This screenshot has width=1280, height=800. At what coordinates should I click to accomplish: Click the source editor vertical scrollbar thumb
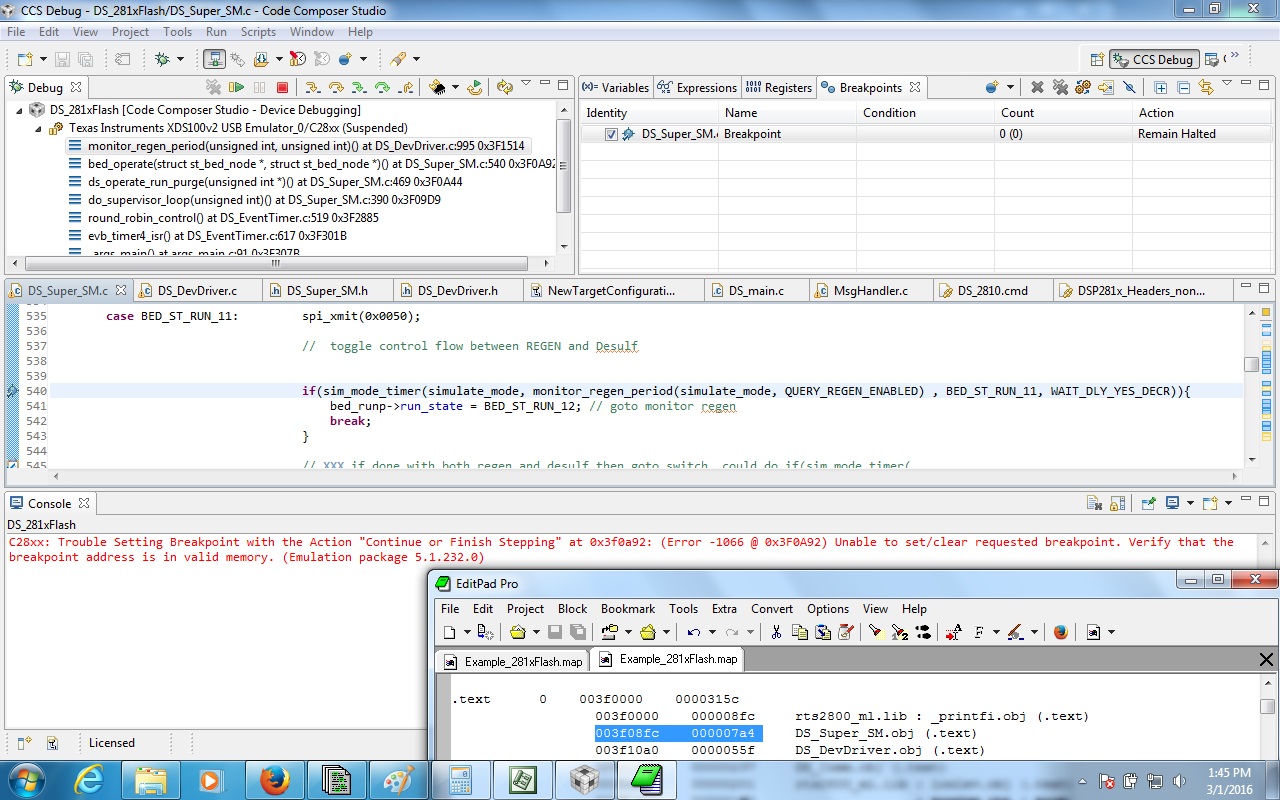(x=1251, y=364)
